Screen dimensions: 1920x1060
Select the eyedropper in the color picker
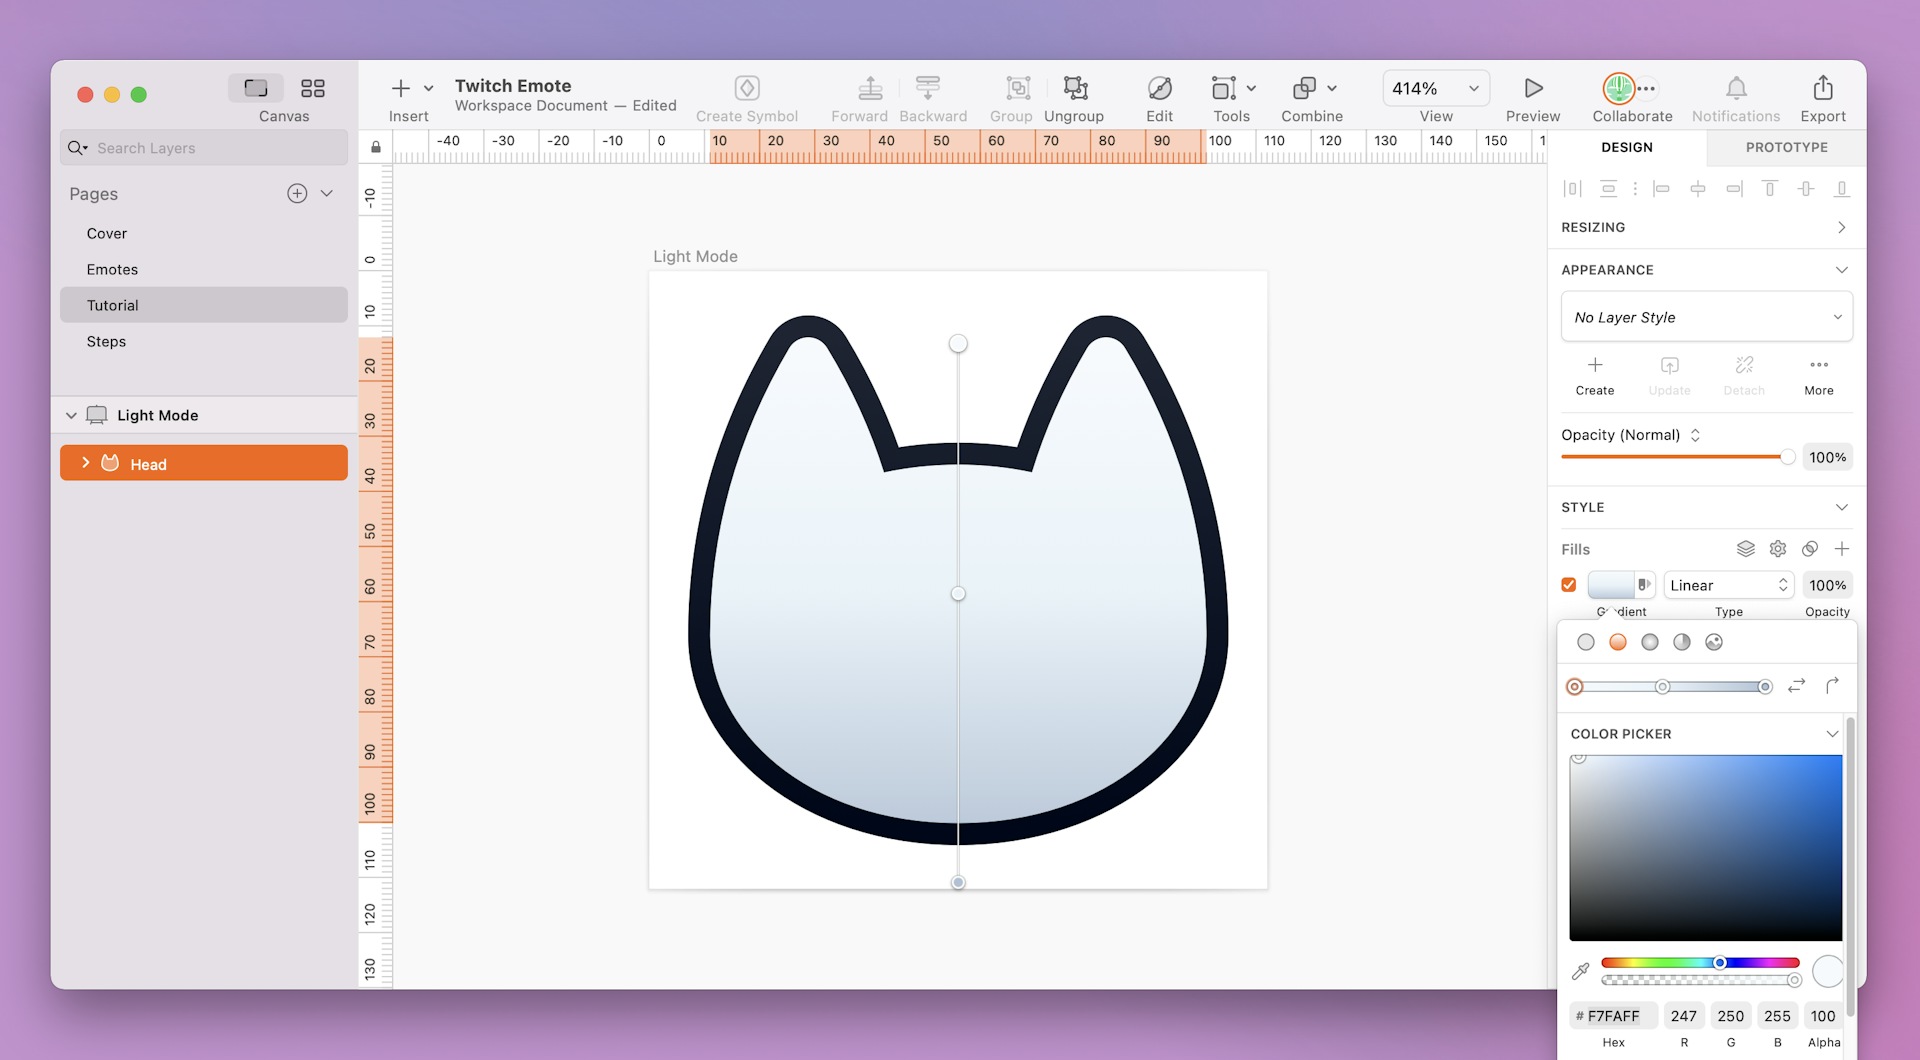pos(1581,970)
